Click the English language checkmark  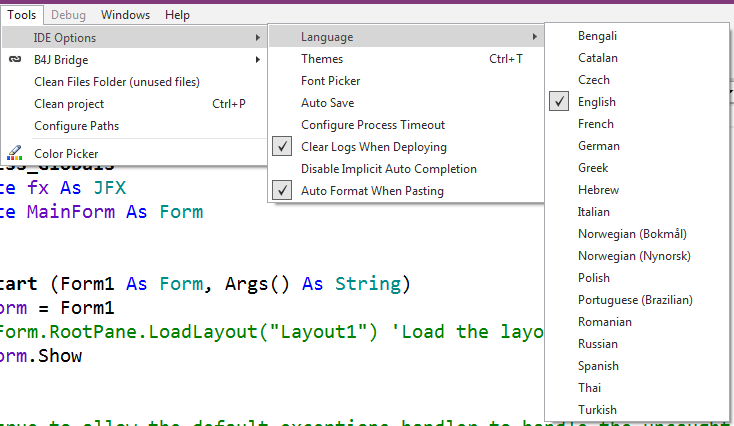[x=559, y=102]
